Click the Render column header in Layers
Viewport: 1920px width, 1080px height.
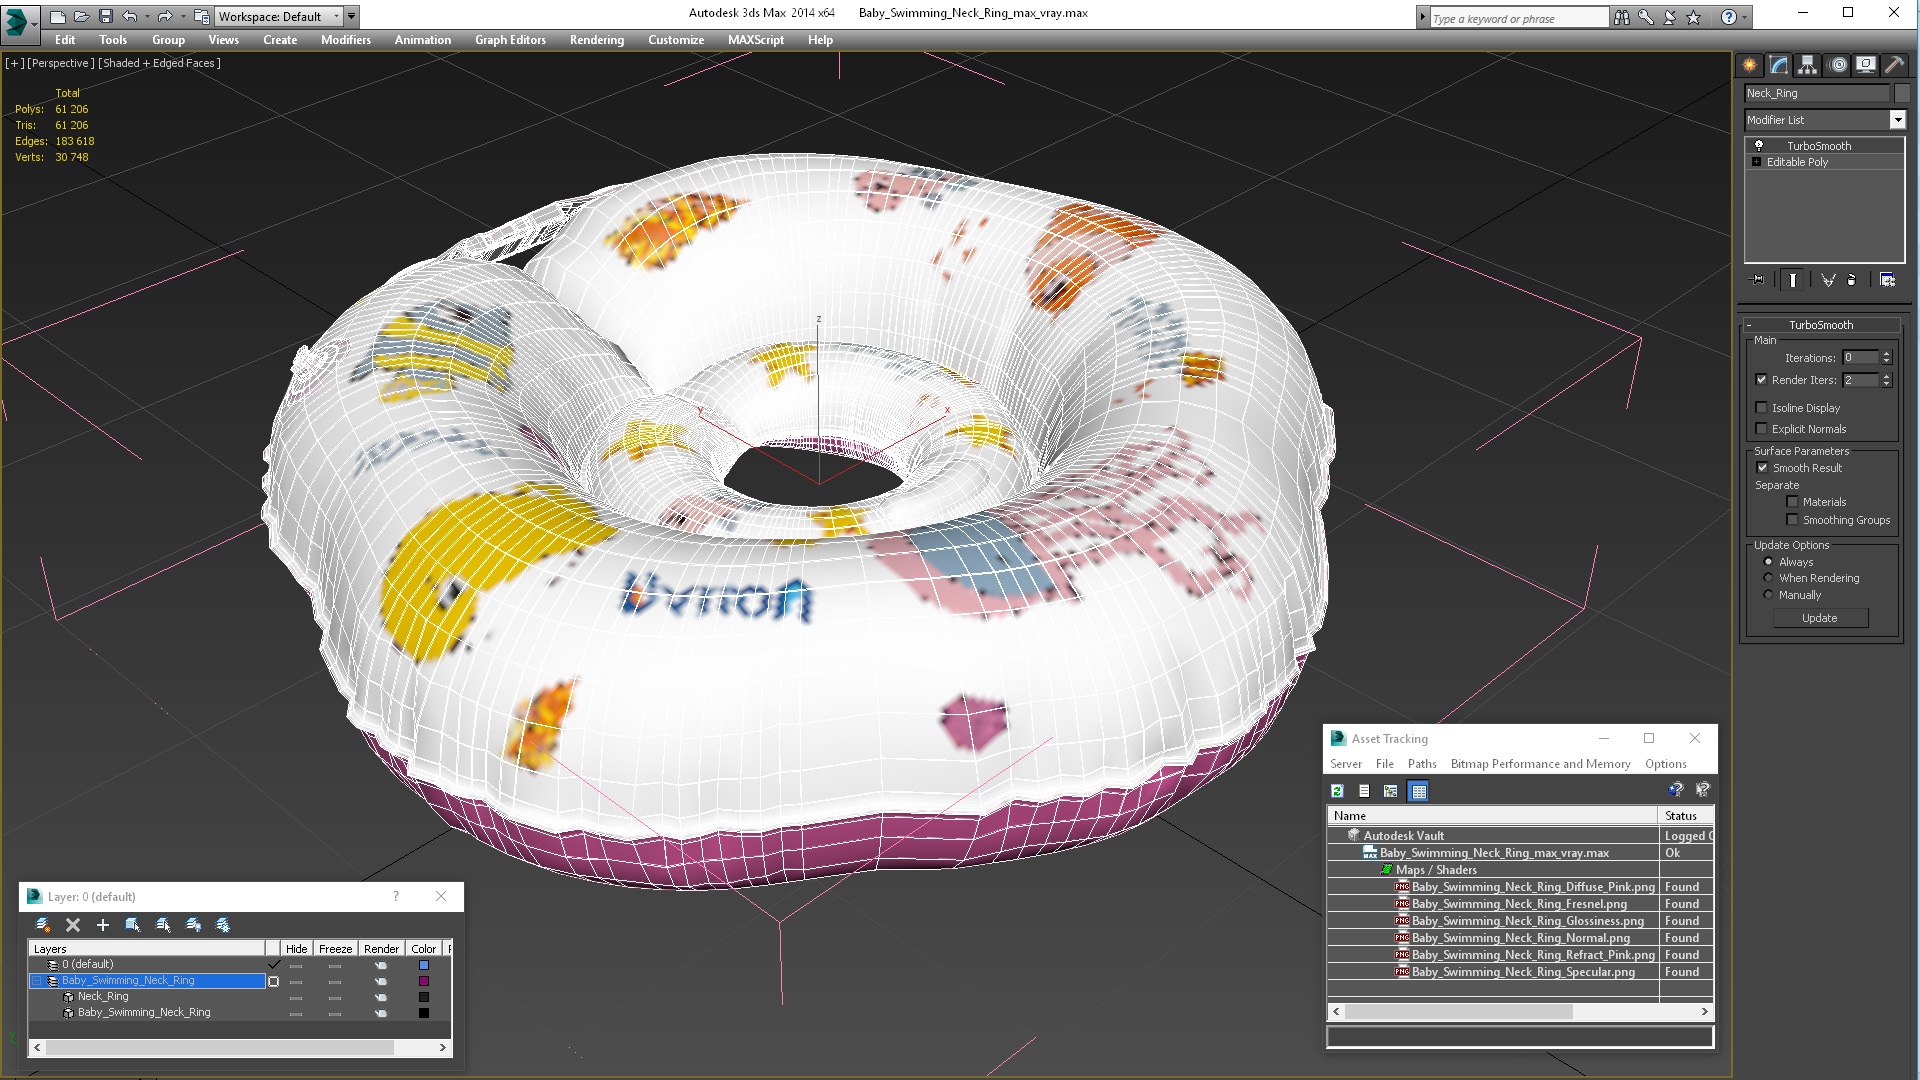pos(381,949)
